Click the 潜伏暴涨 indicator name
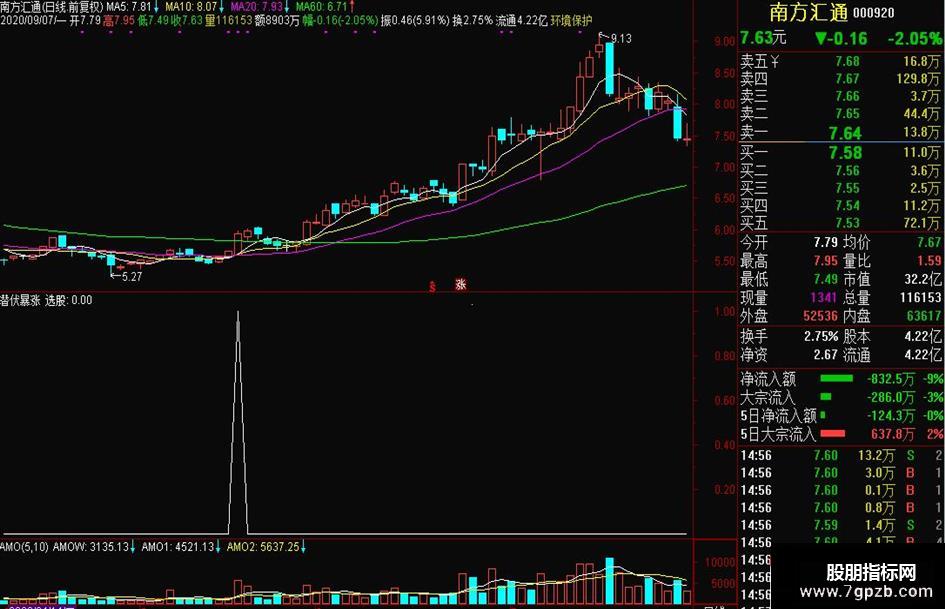This screenshot has height=609, width=945. tap(20, 300)
